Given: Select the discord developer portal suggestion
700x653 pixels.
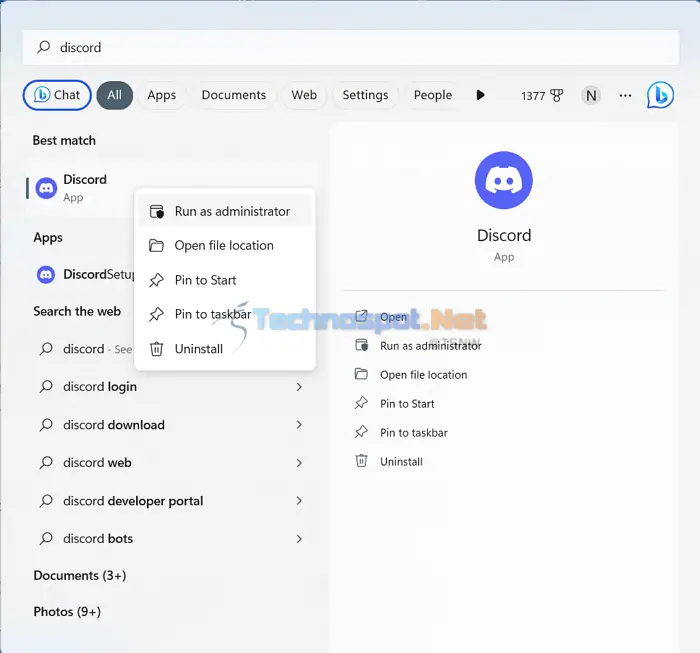Looking at the screenshot, I should click(172, 501).
